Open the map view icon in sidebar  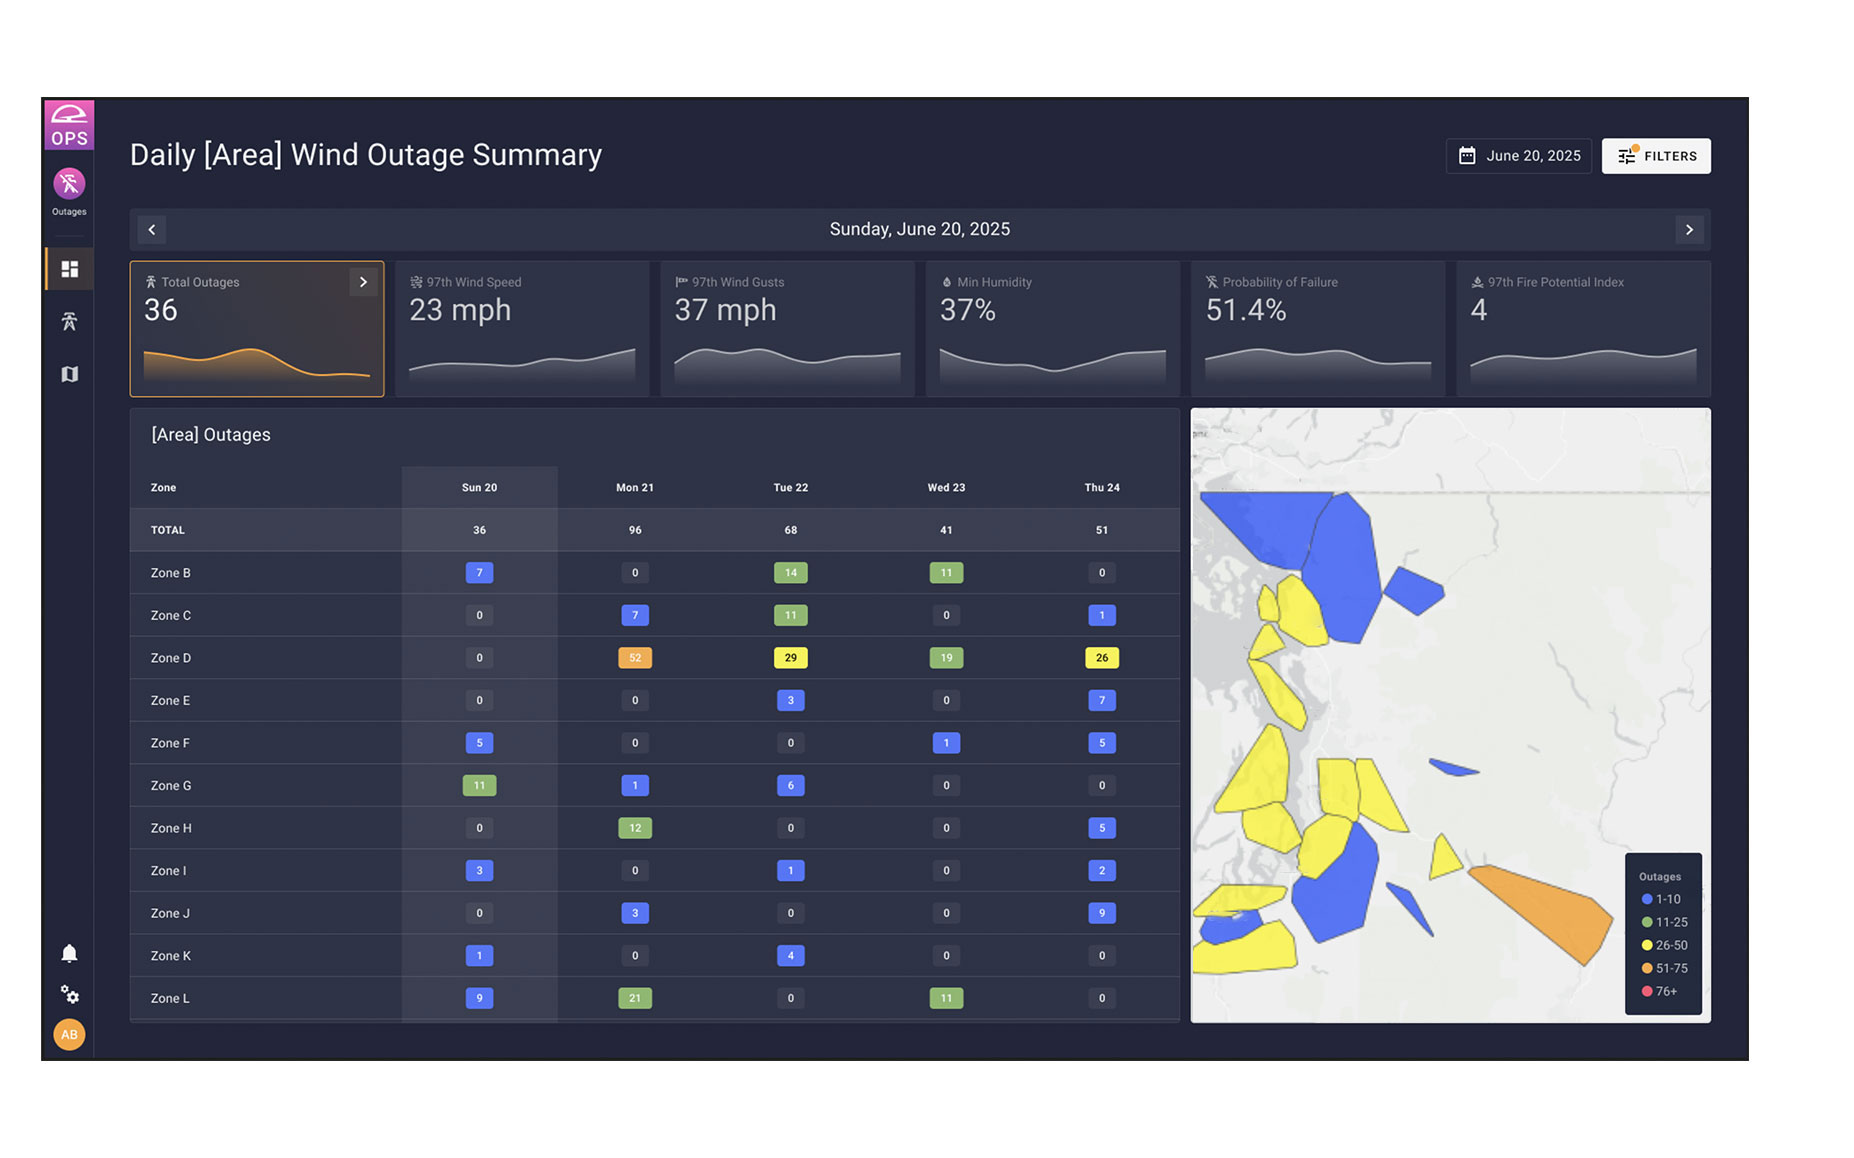tap(69, 374)
